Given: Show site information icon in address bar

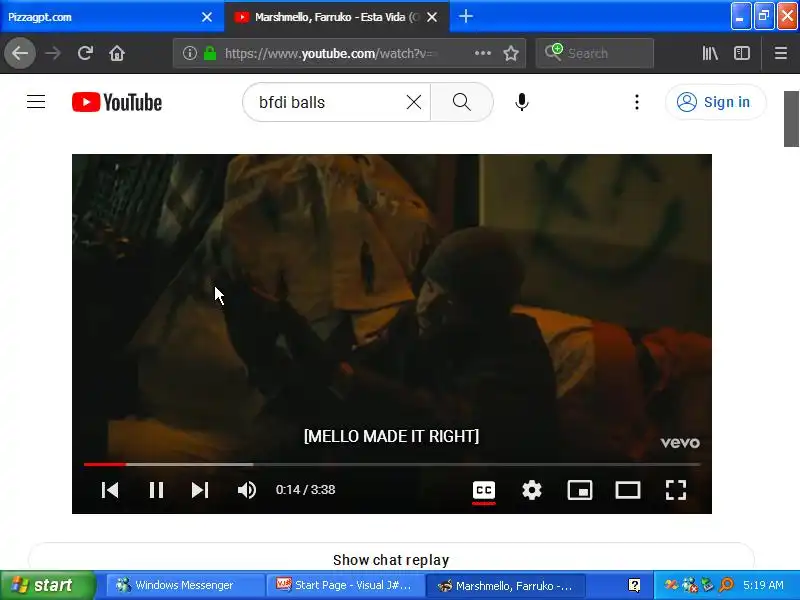Looking at the screenshot, I should [189, 53].
